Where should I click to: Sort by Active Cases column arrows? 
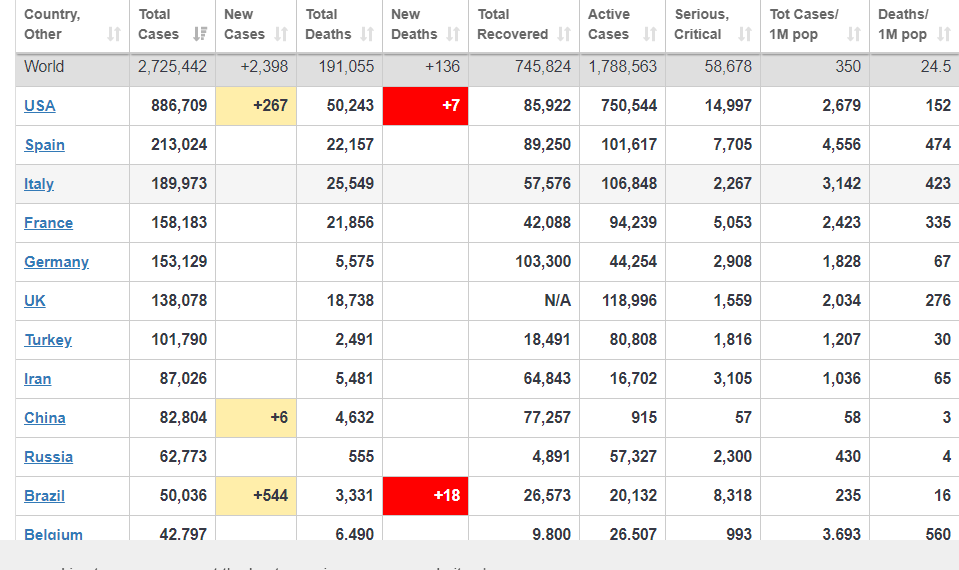(x=650, y=34)
